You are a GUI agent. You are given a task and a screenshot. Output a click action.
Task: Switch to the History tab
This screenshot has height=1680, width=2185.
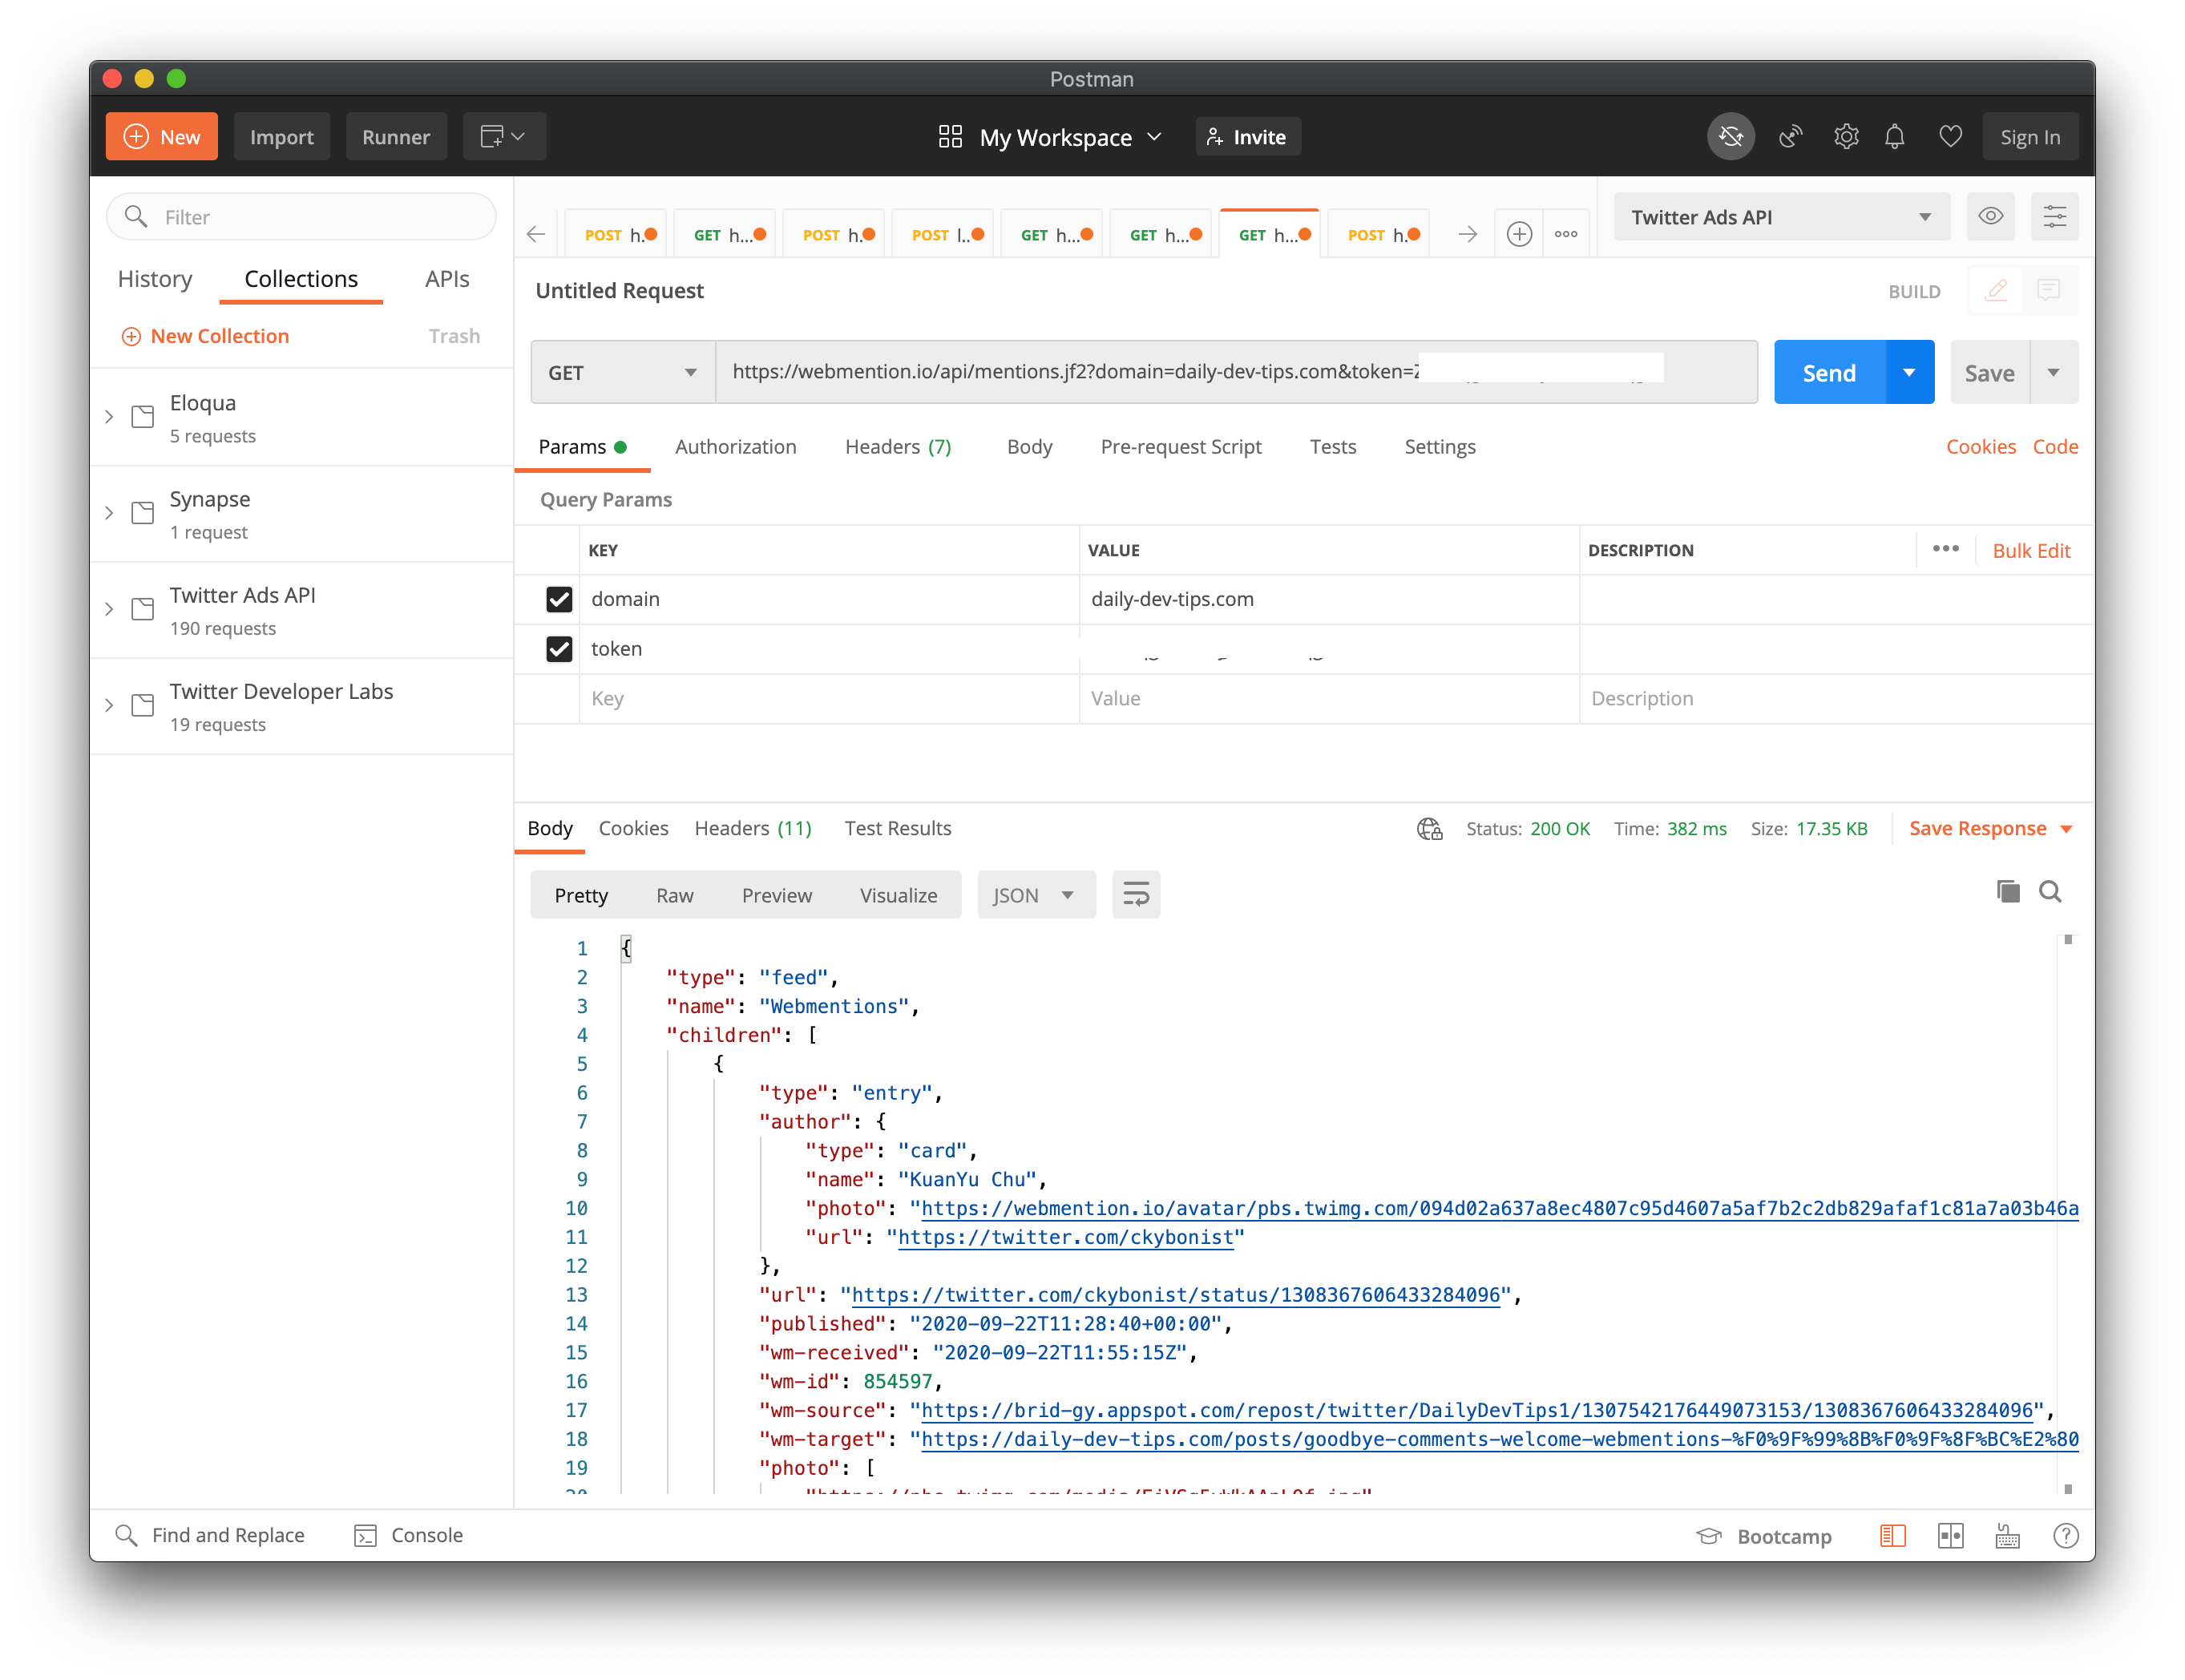point(155,279)
